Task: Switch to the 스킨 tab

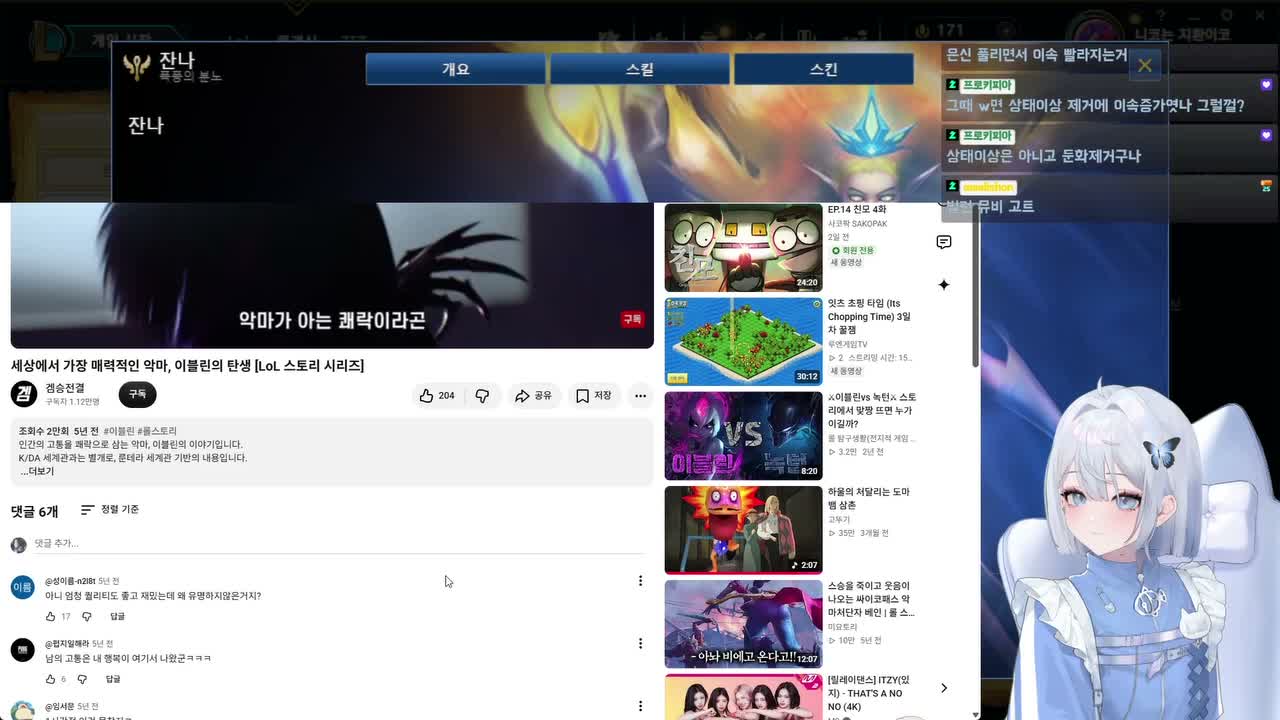Action: (823, 69)
